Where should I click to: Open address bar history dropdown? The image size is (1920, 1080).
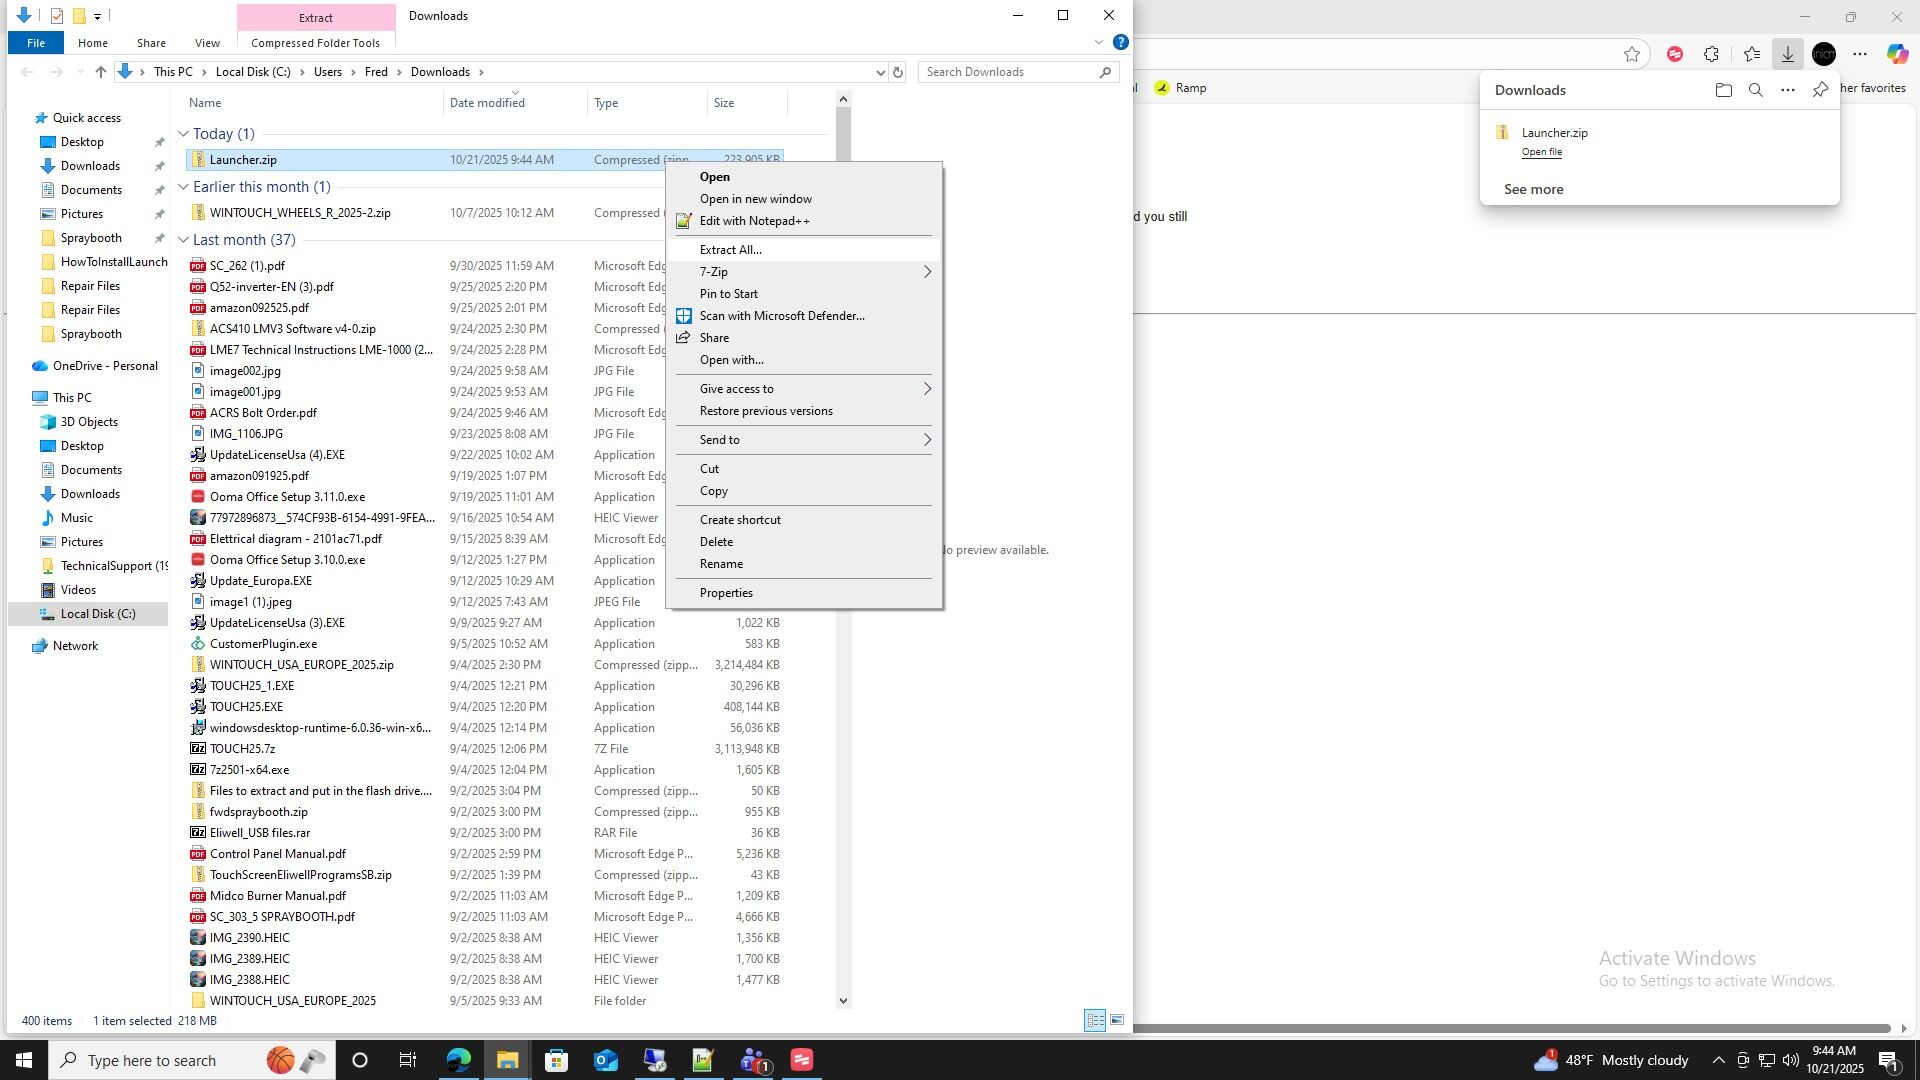(880, 72)
